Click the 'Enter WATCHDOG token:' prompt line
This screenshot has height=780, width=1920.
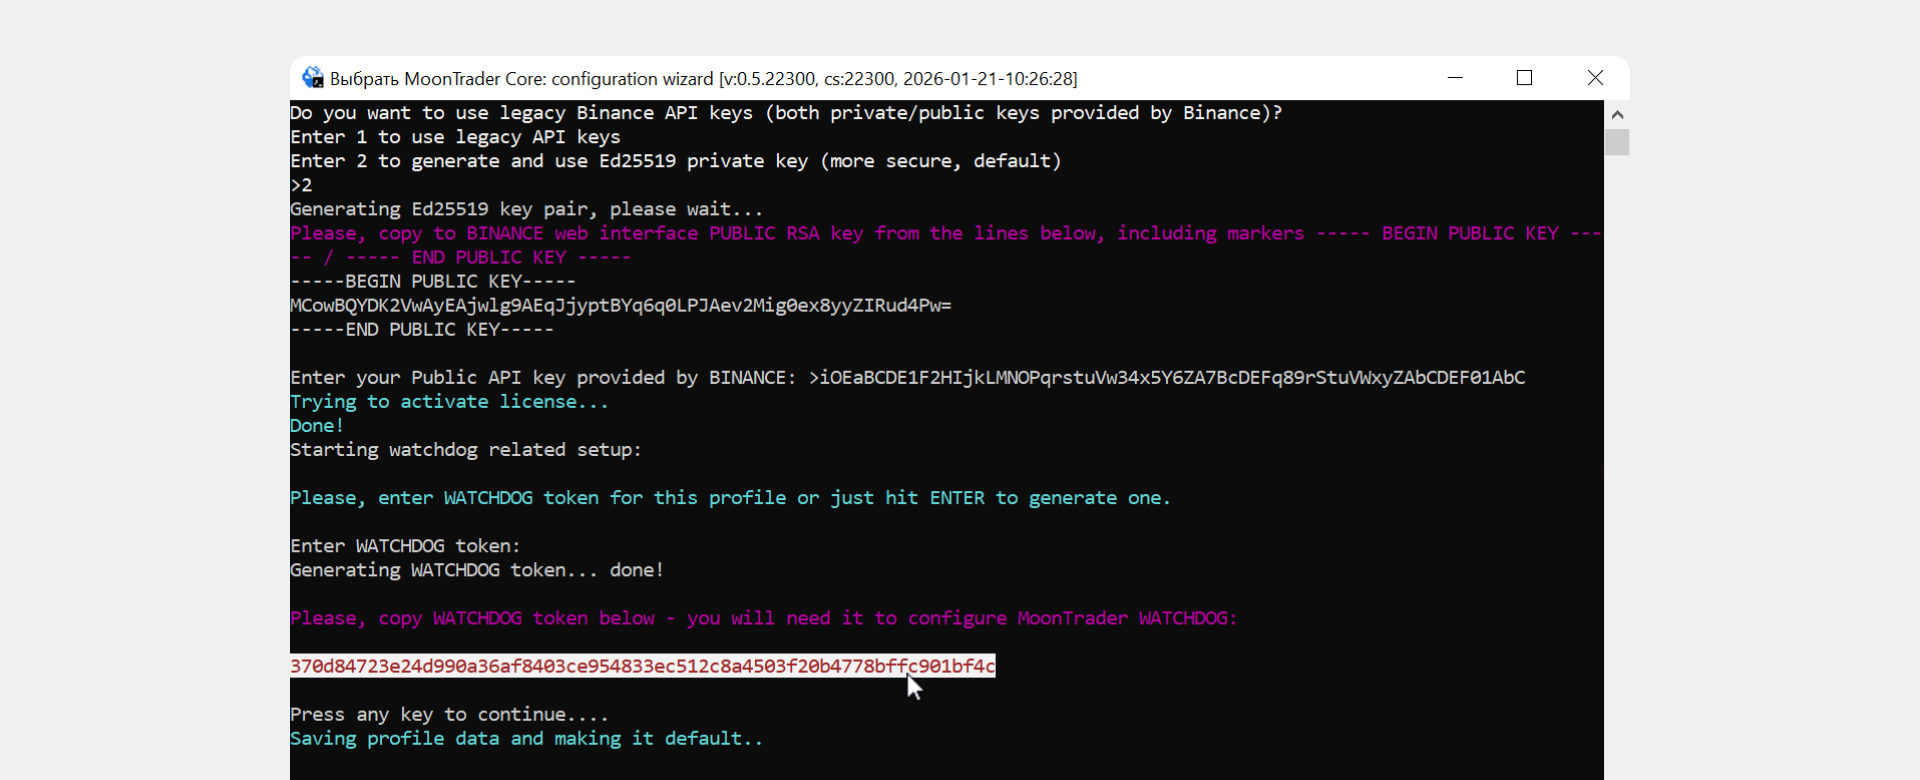pyautogui.click(x=405, y=546)
